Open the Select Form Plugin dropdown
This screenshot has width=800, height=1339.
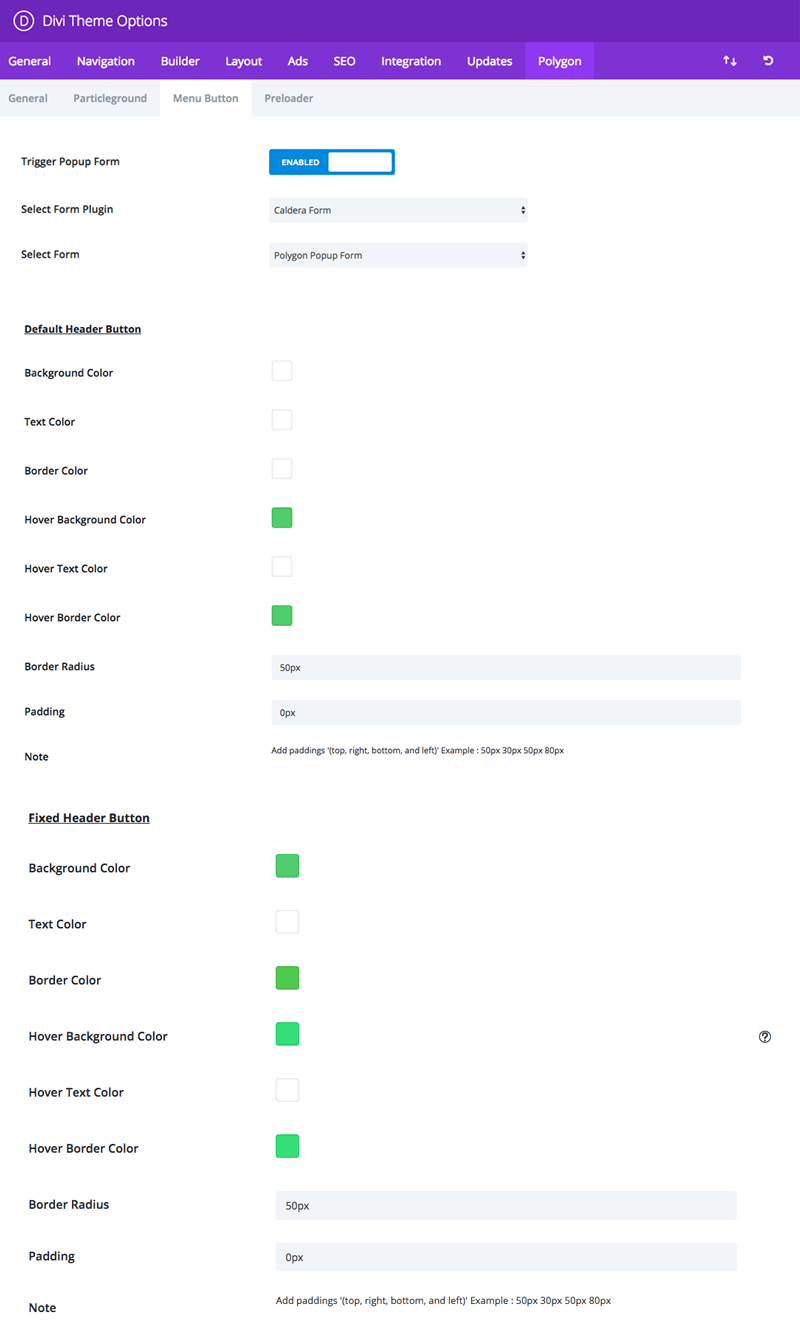(398, 210)
